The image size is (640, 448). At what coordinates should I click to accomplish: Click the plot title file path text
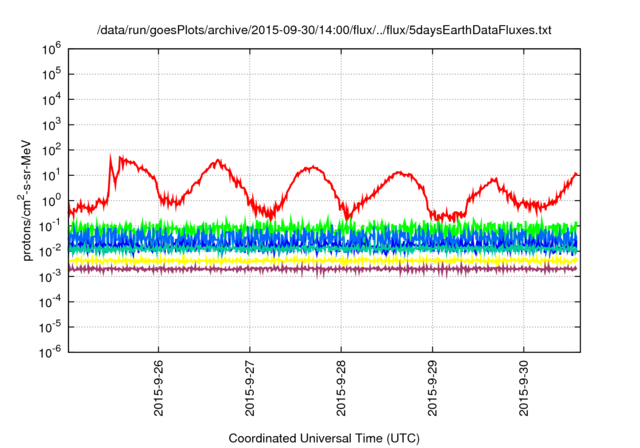[324, 30]
